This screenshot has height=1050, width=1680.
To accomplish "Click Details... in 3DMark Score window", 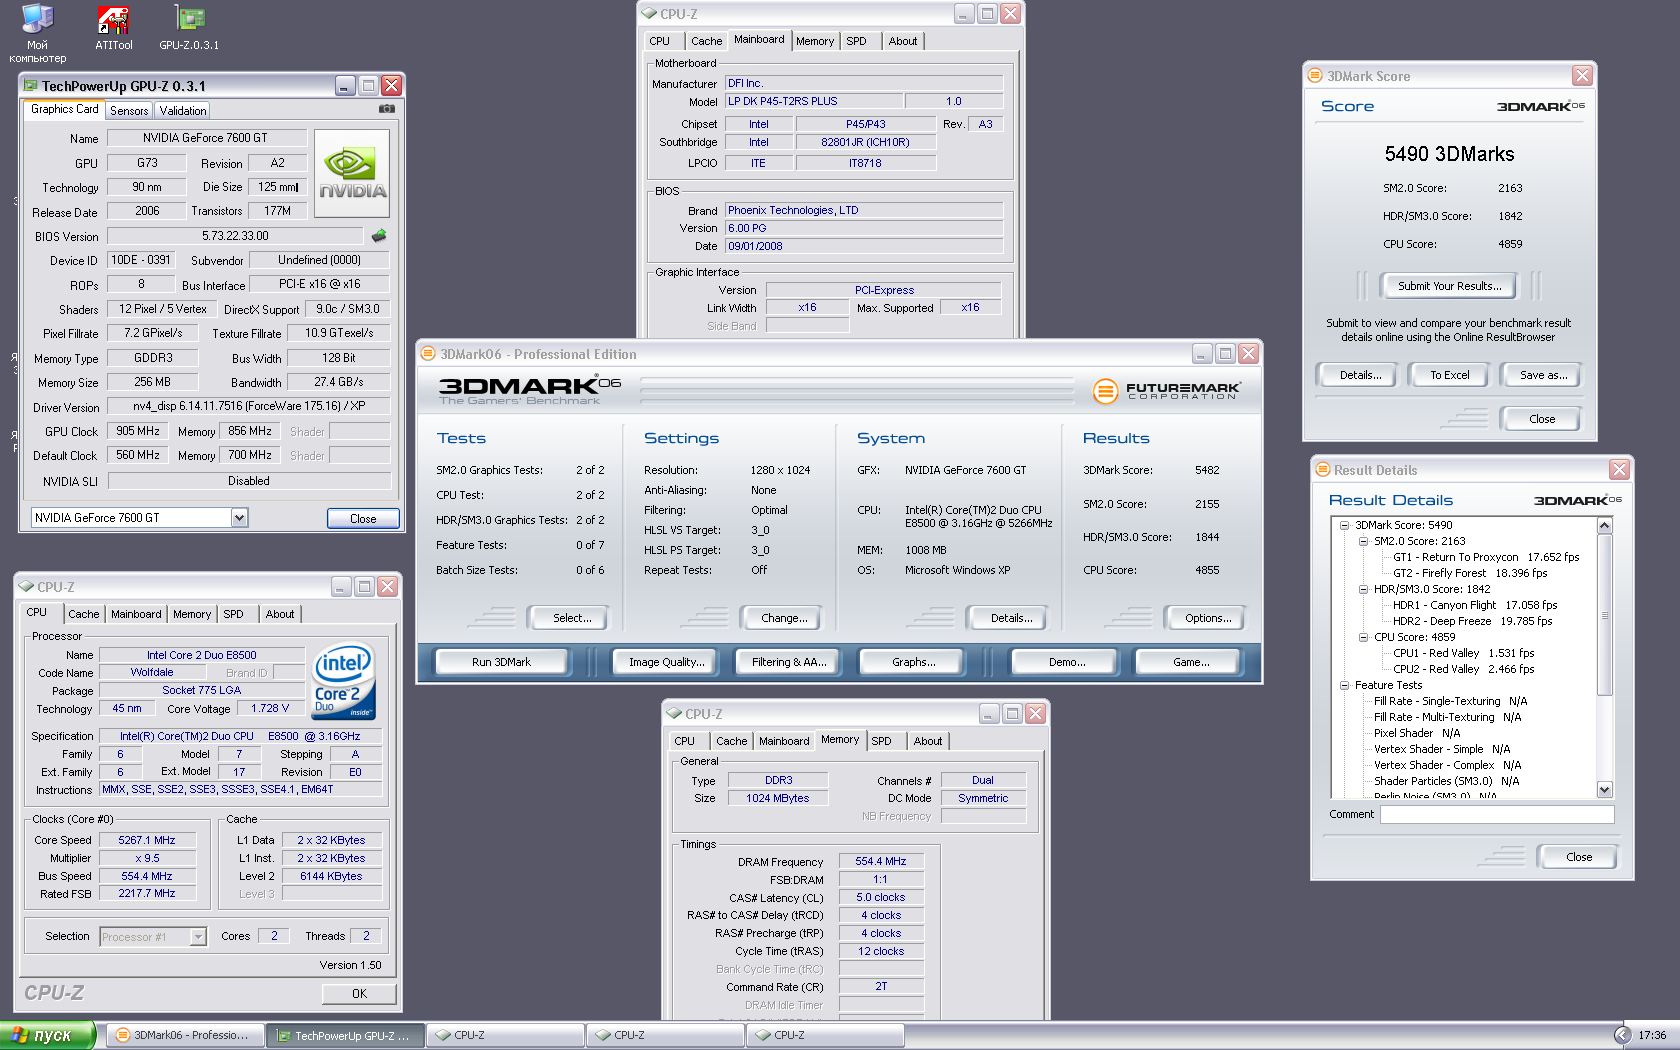I will tap(1360, 375).
